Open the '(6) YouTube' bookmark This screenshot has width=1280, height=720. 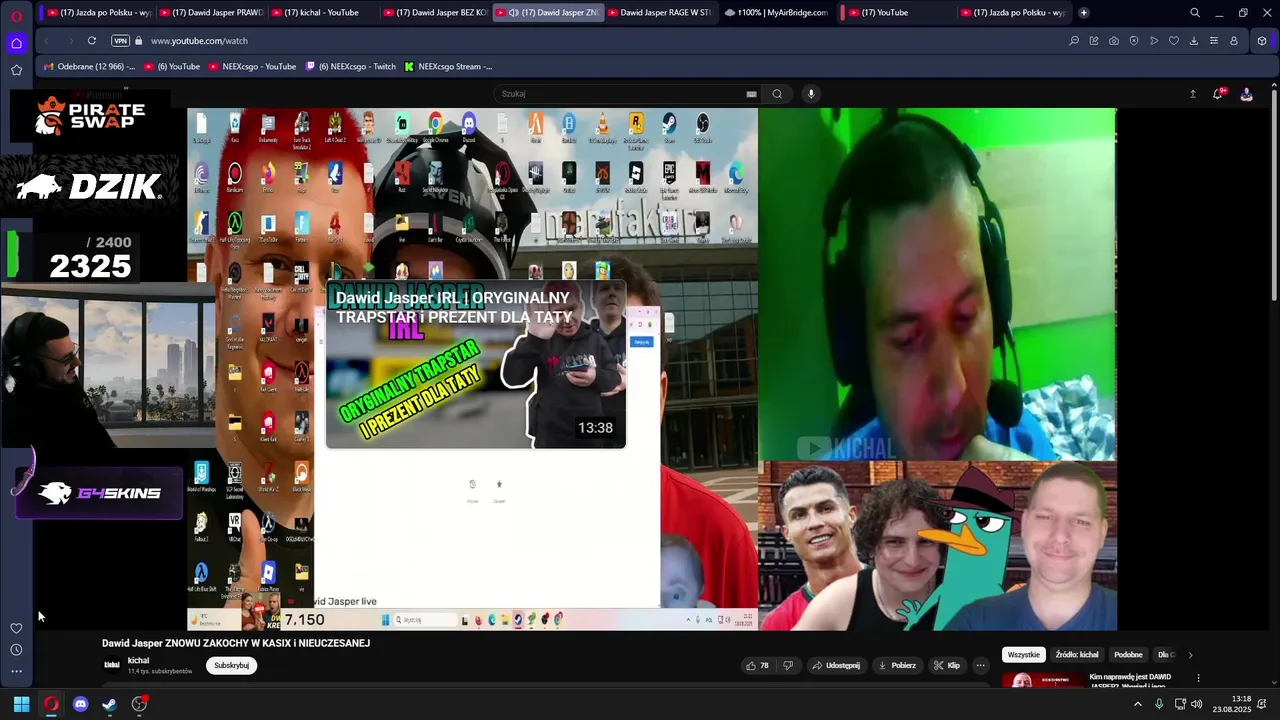(172, 67)
